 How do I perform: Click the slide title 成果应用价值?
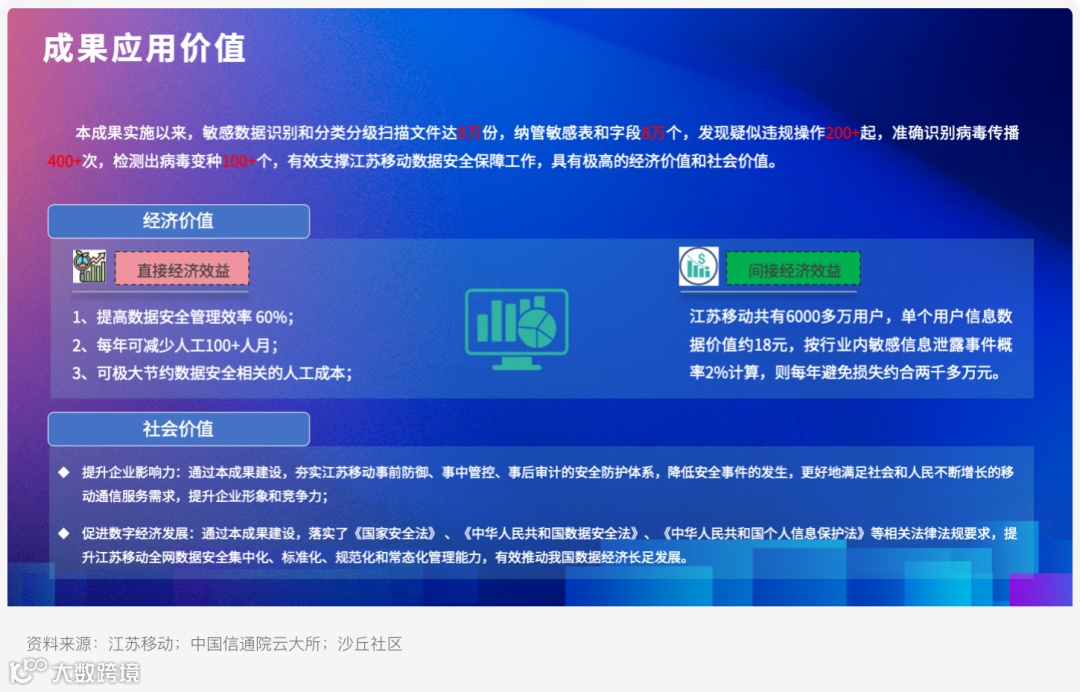point(144,49)
